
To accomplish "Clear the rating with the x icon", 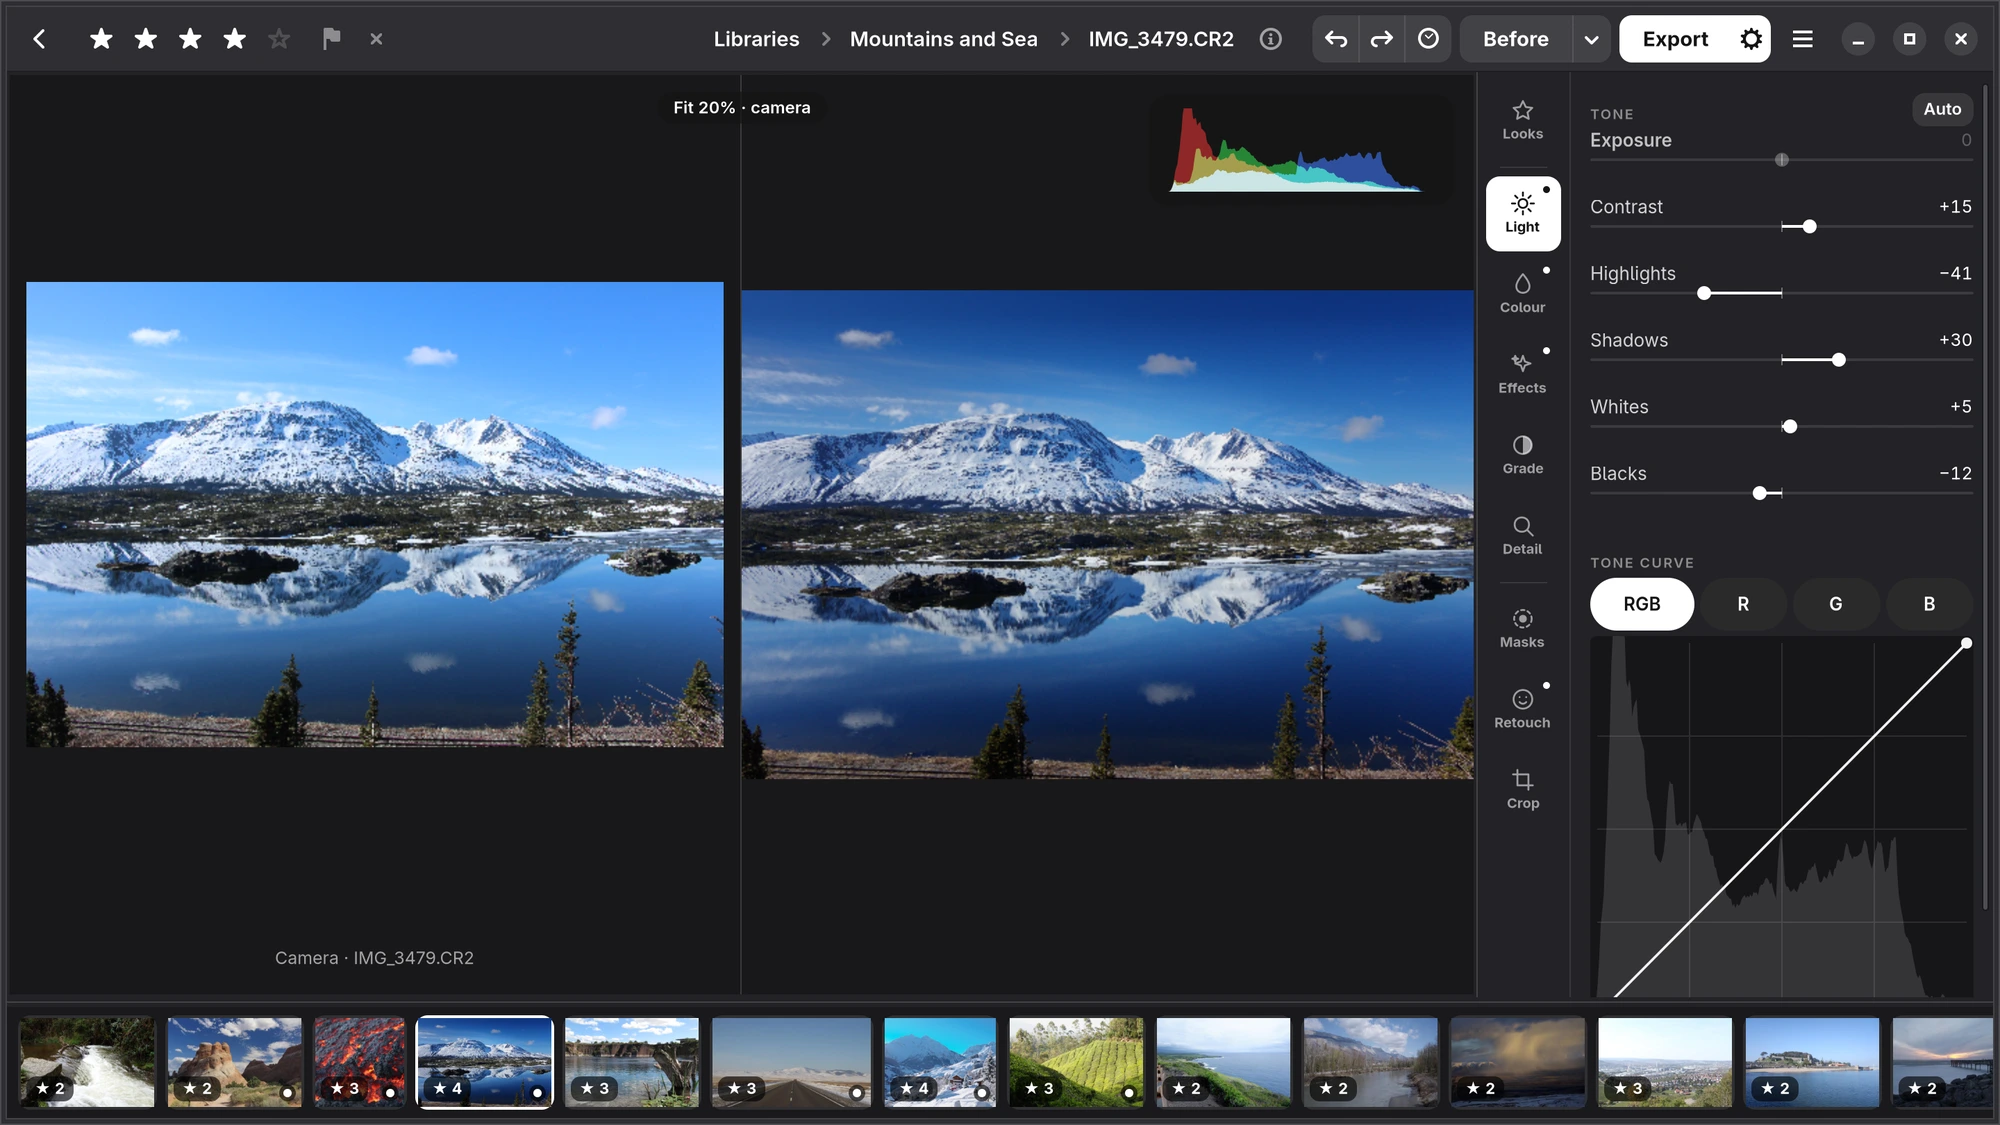I will [376, 39].
